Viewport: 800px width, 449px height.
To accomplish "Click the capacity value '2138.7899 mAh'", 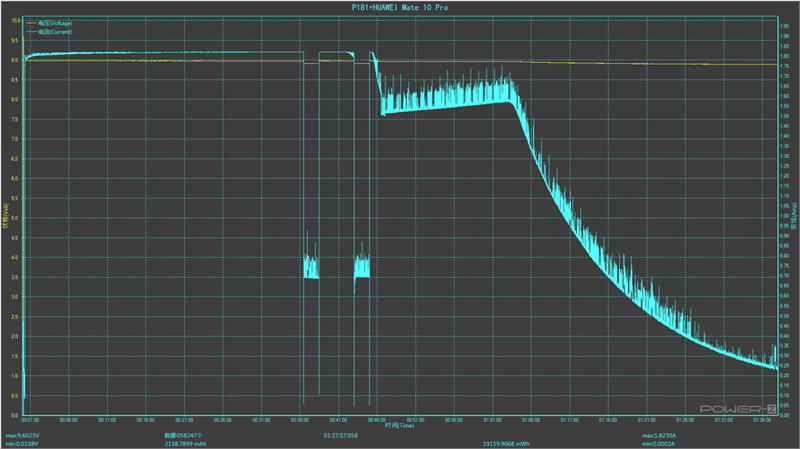I will tap(186, 444).
